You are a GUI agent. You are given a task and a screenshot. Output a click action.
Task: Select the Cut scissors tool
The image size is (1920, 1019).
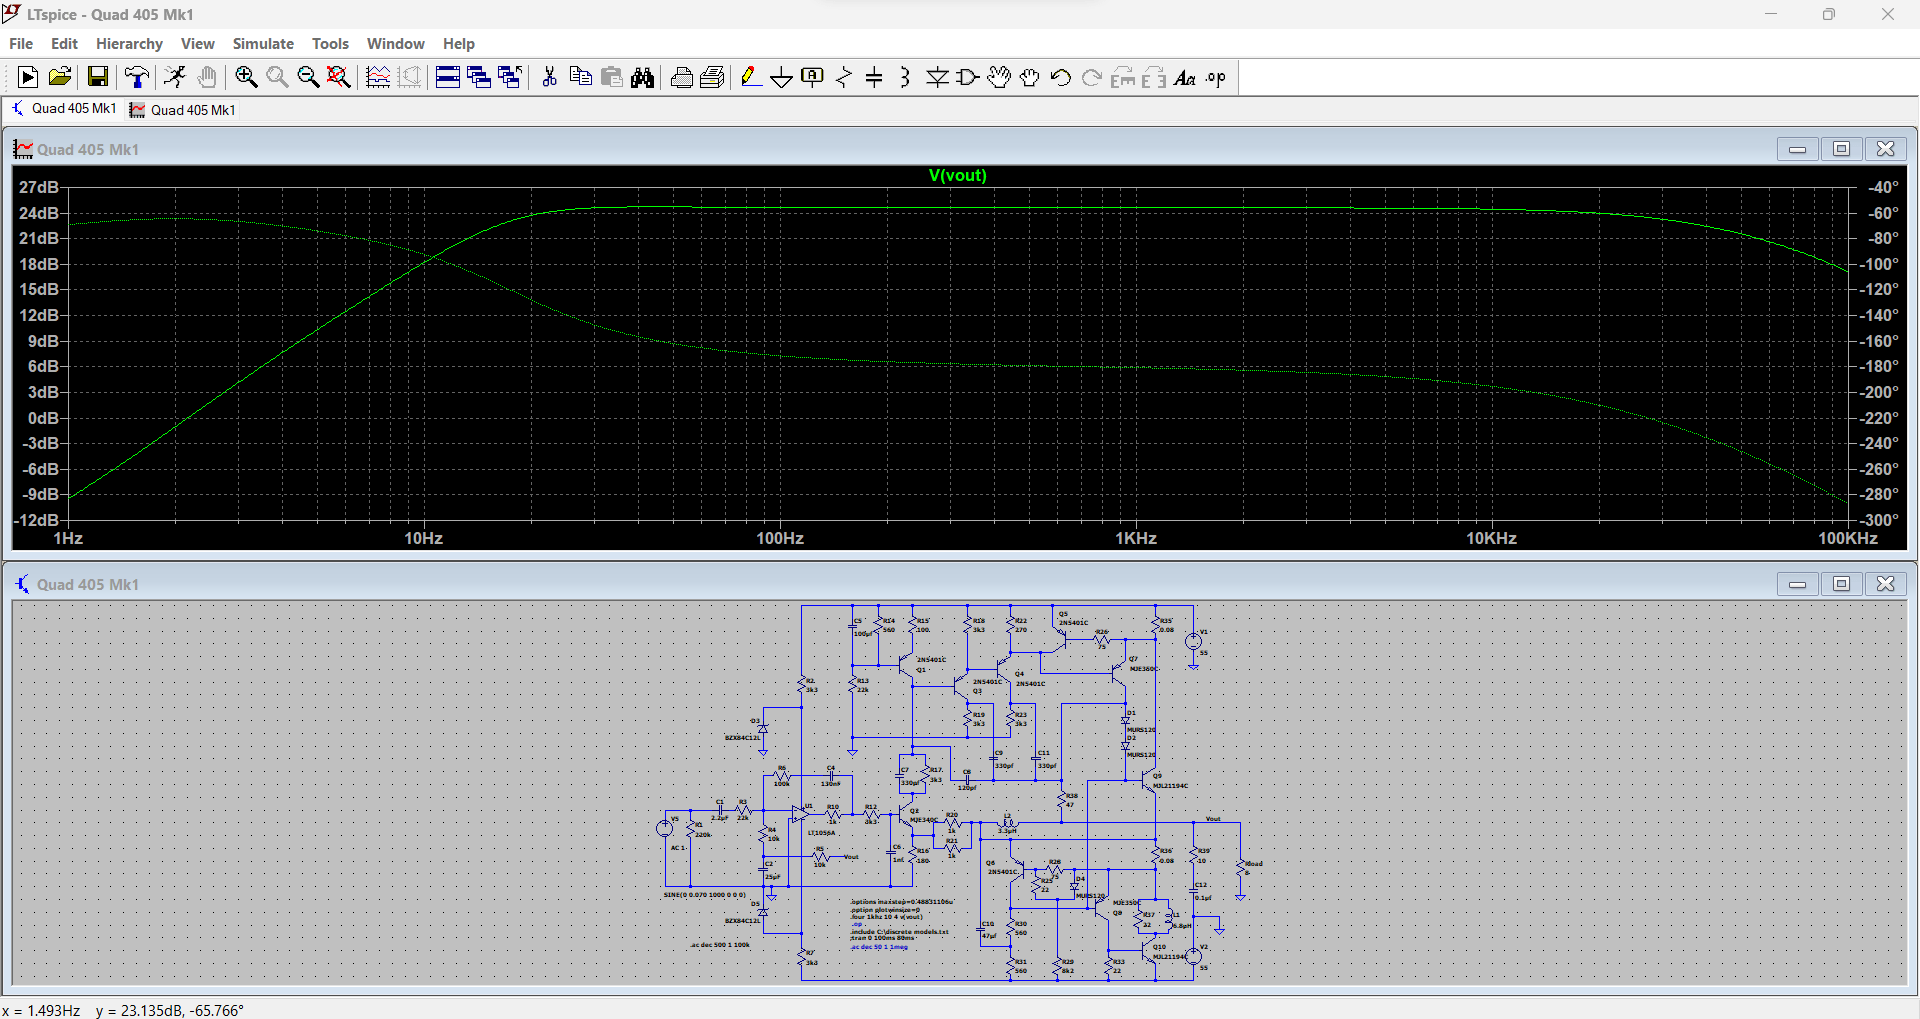click(x=549, y=77)
